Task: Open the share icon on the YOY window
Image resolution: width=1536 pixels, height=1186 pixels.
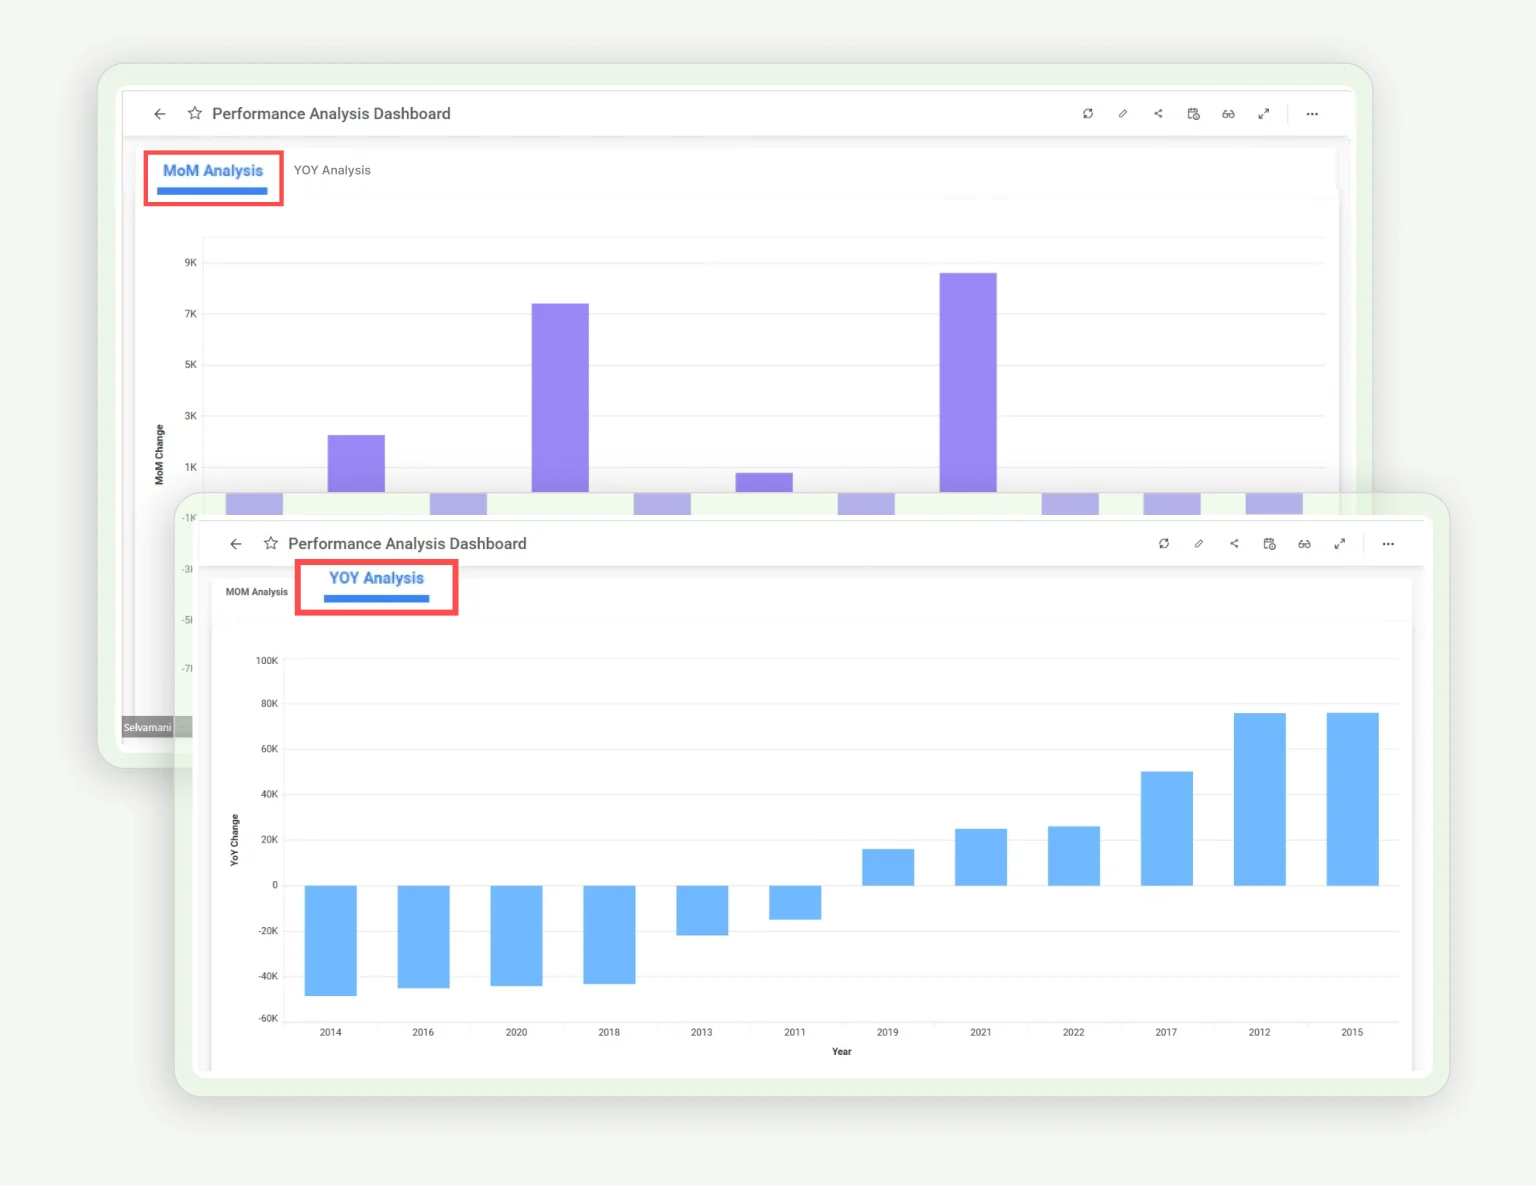Action: pyautogui.click(x=1234, y=543)
